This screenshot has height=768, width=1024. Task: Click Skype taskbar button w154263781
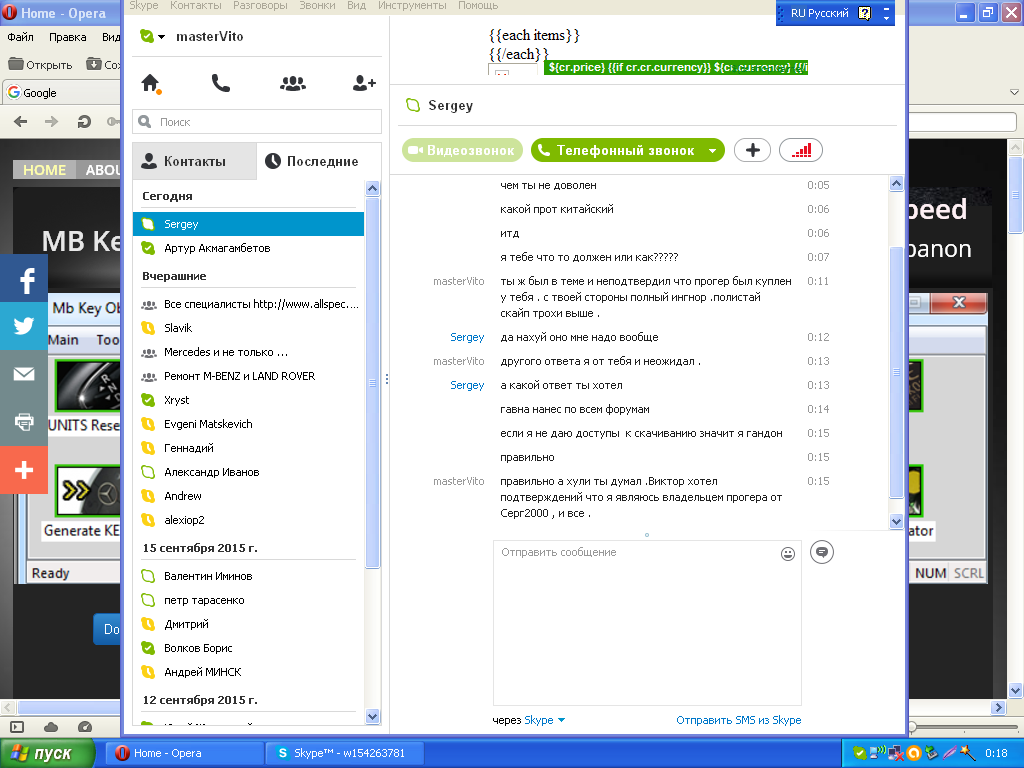click(344, 753)
